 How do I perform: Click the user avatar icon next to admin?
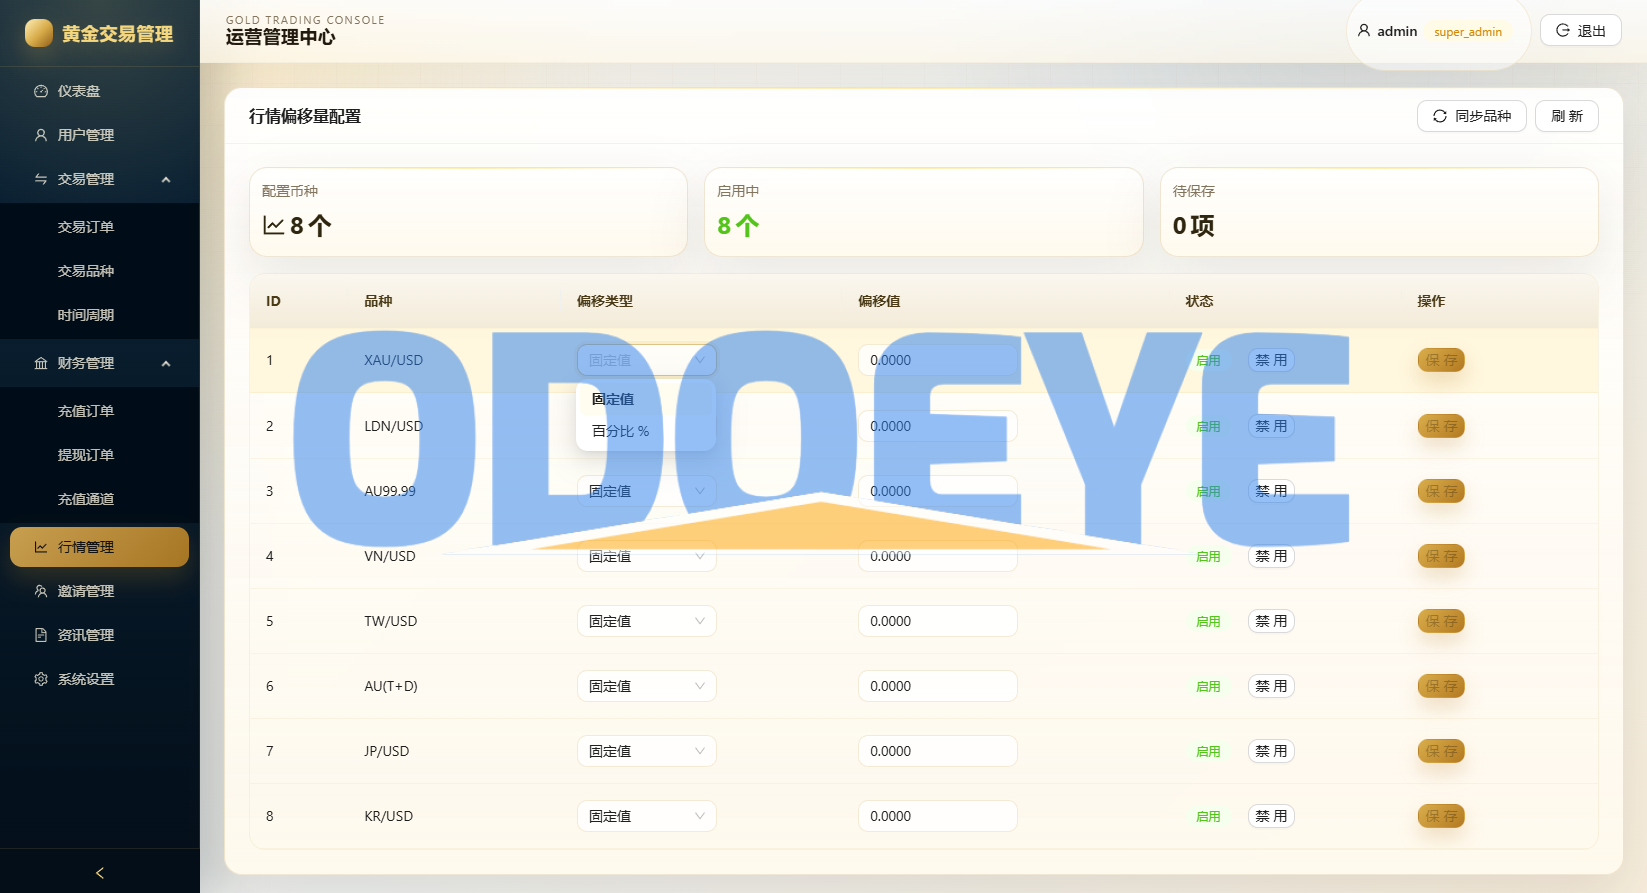click(x=1364, y=31)
